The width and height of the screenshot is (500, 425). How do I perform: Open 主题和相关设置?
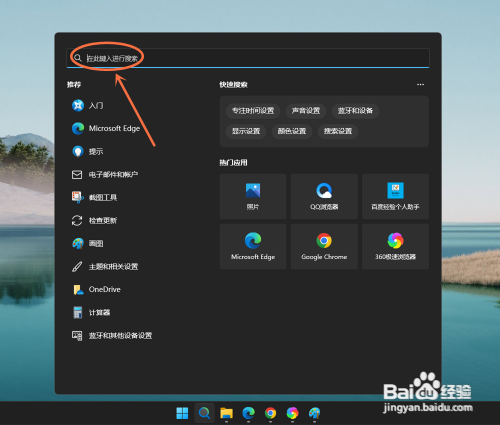pos(105,266)
